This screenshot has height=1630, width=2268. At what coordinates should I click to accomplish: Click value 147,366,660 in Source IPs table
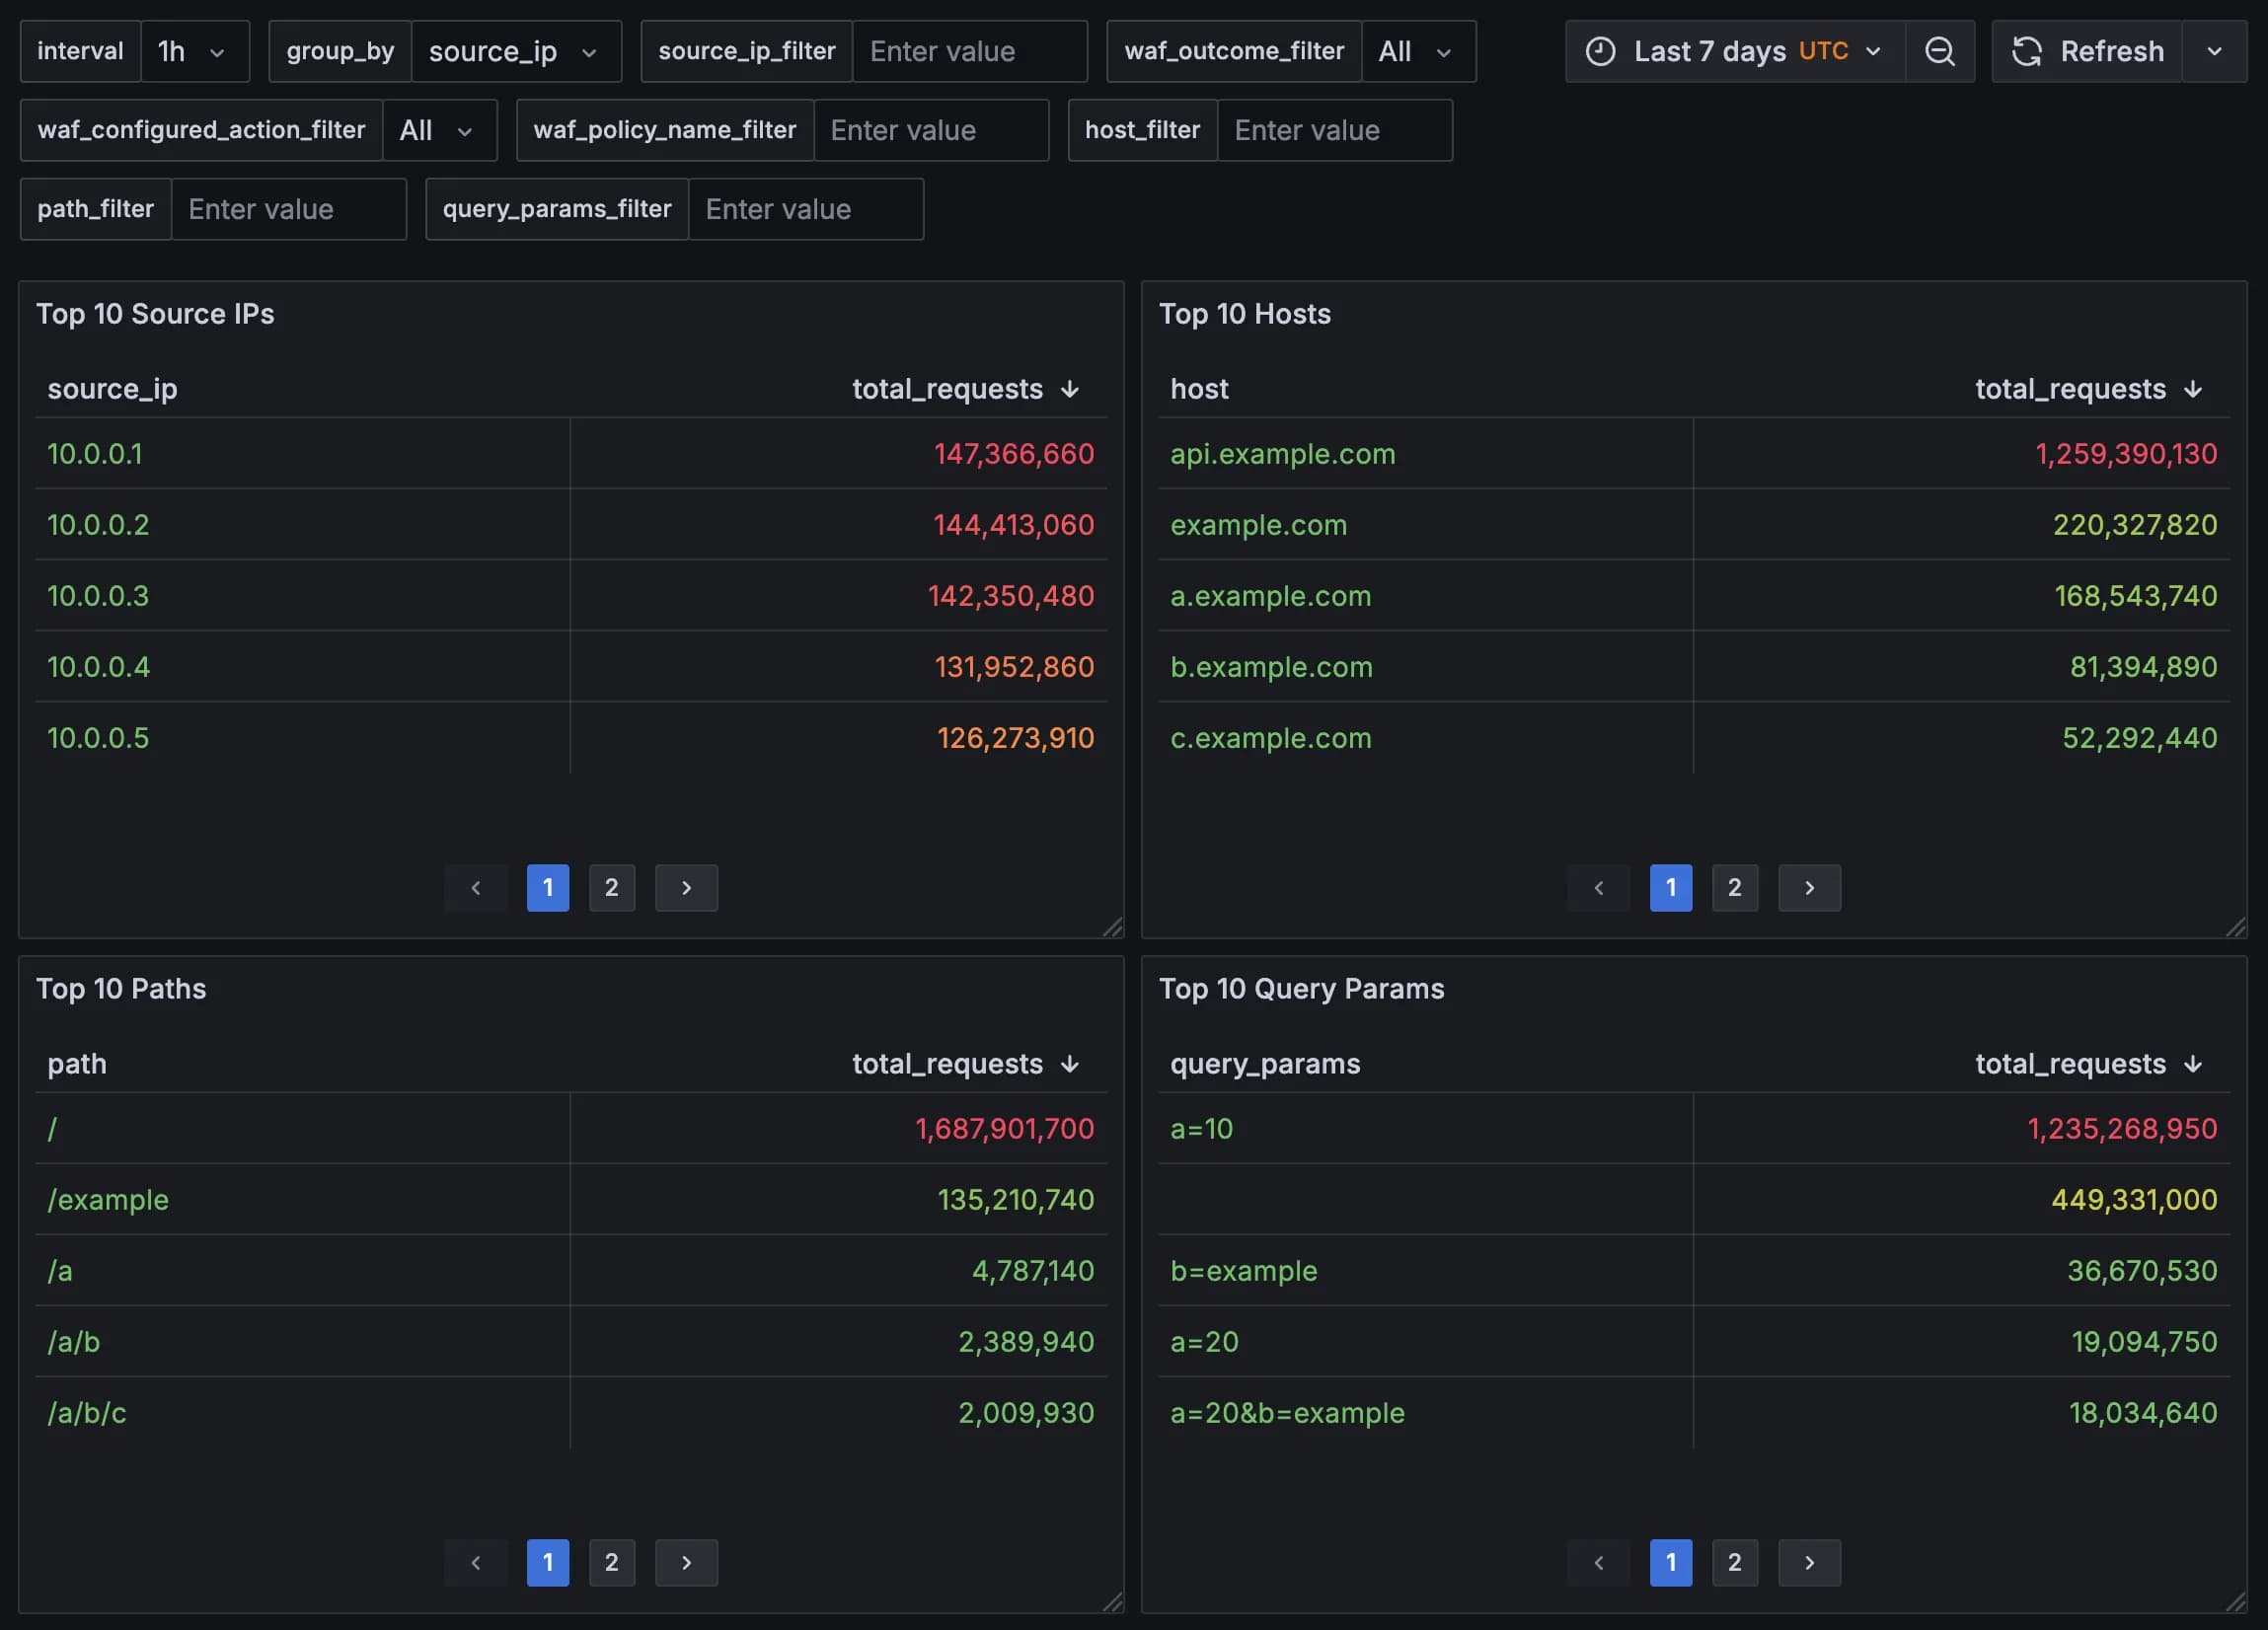pyautogui.click(x=1014, y=454)
